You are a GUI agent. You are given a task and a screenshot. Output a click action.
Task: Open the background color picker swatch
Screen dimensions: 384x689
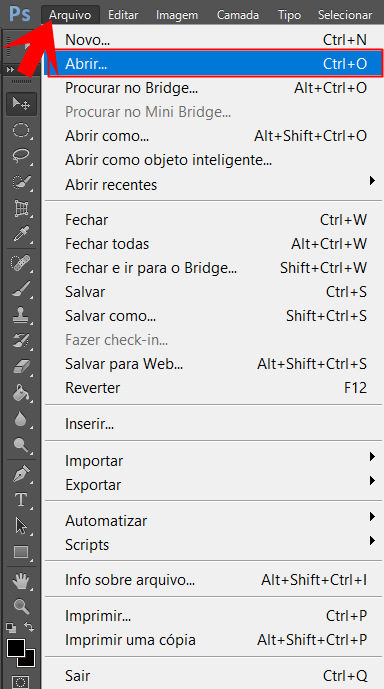point(29,660)
